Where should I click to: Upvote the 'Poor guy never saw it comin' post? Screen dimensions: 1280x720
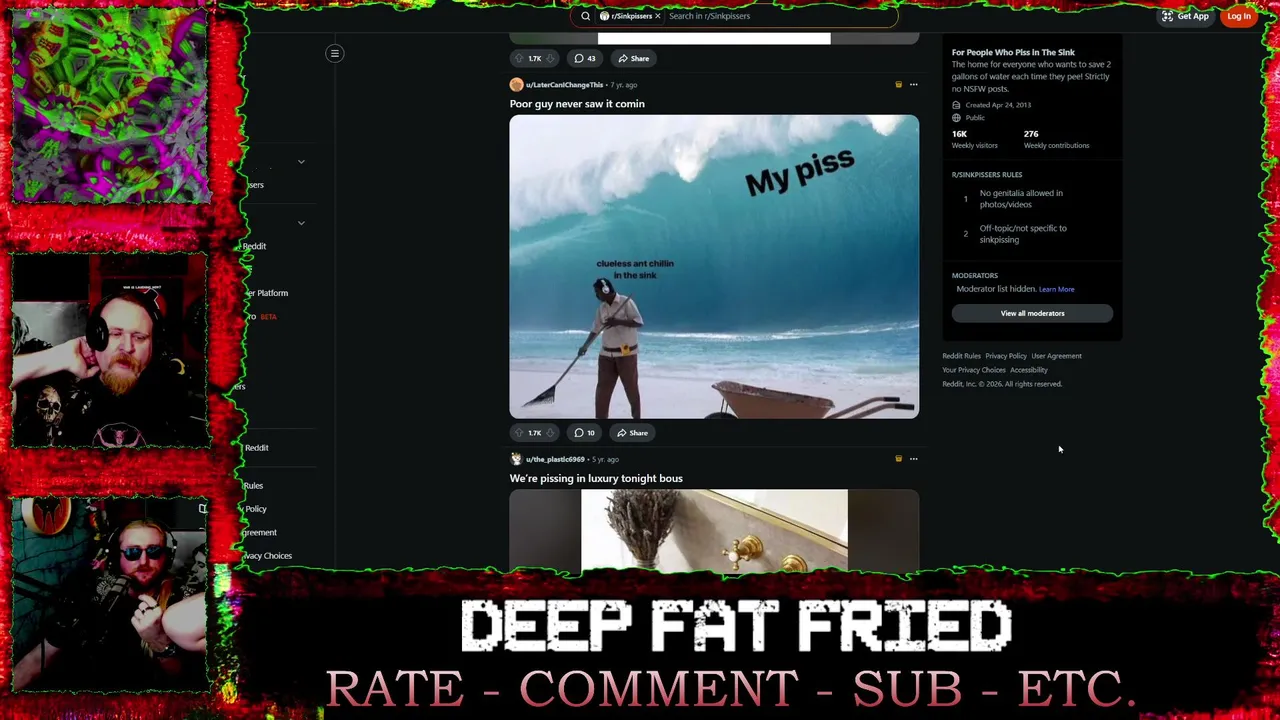click(x=519, y=433)
